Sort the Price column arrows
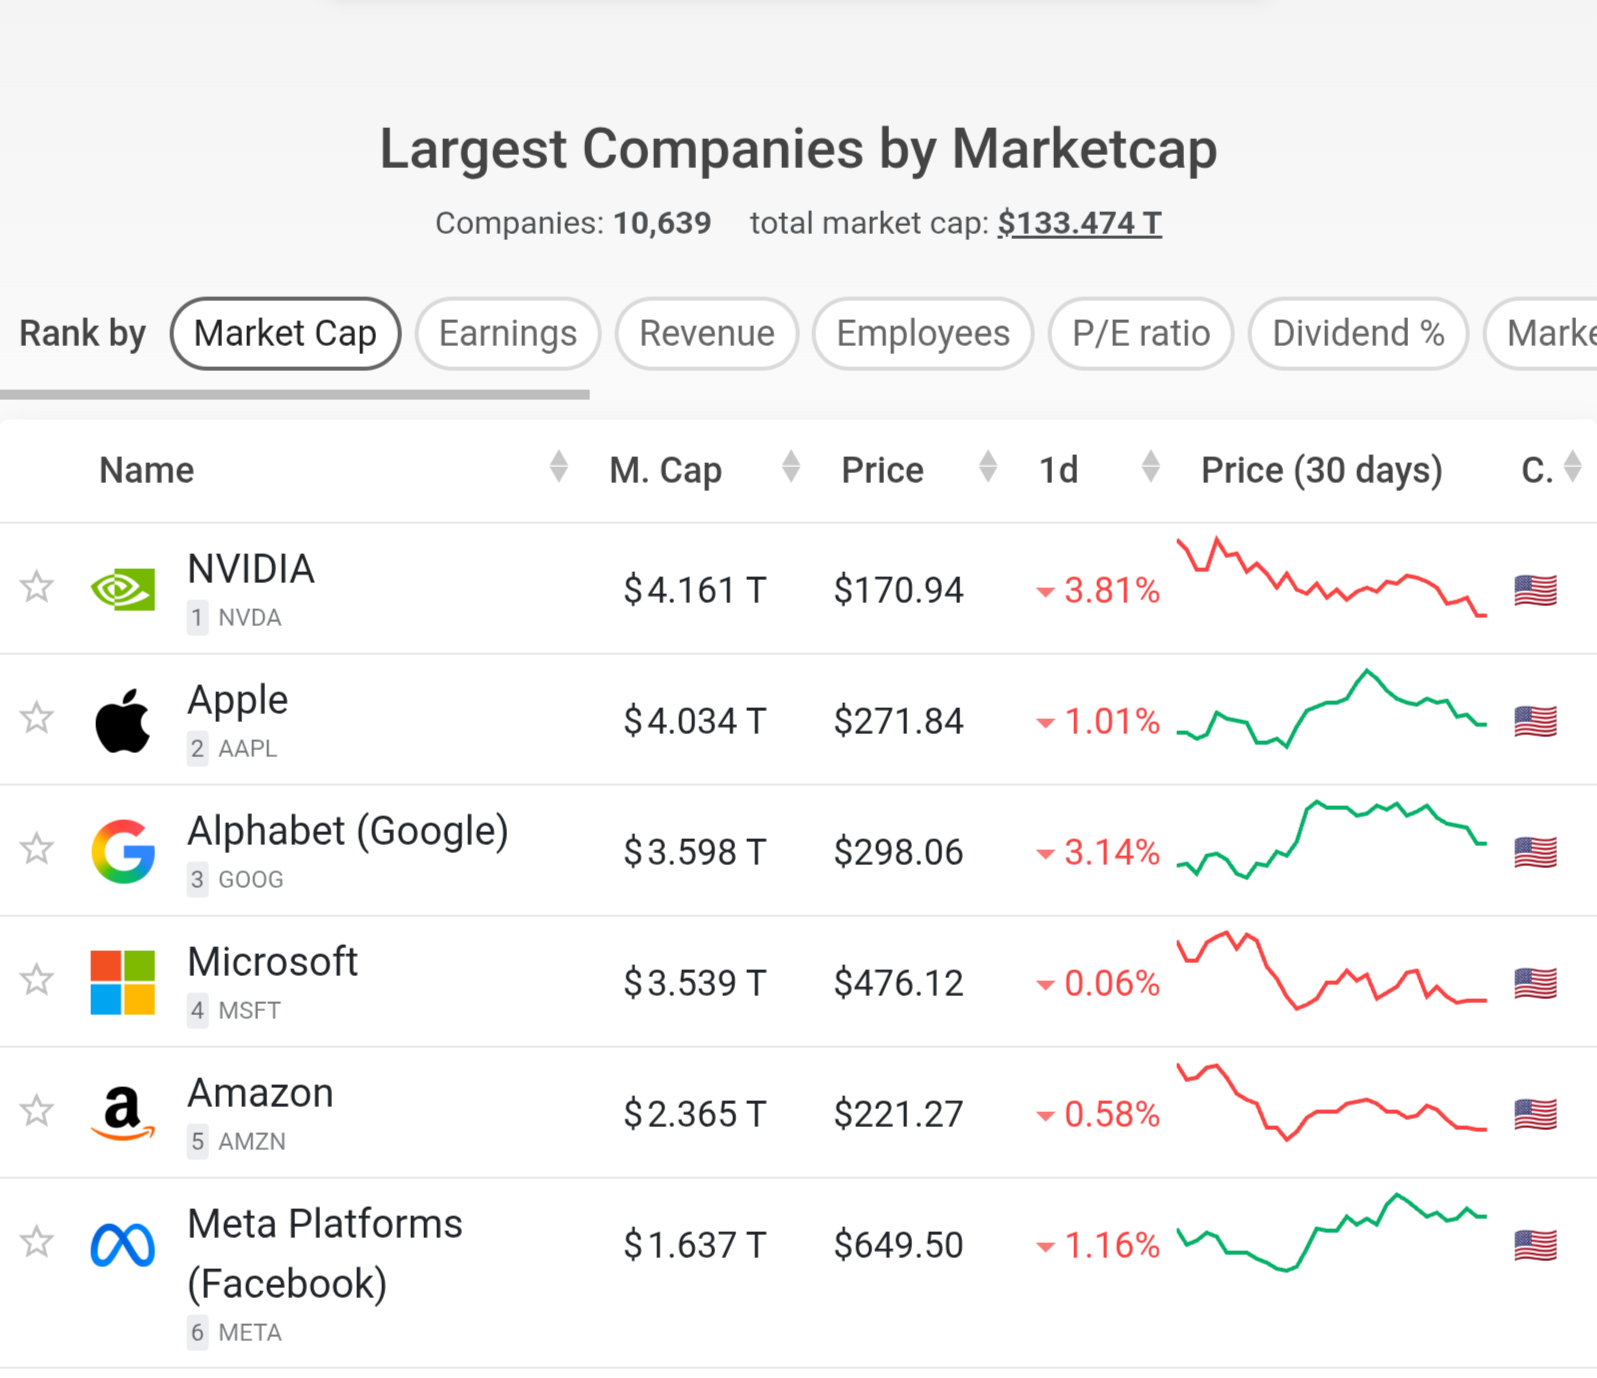 tap(988, 467)
